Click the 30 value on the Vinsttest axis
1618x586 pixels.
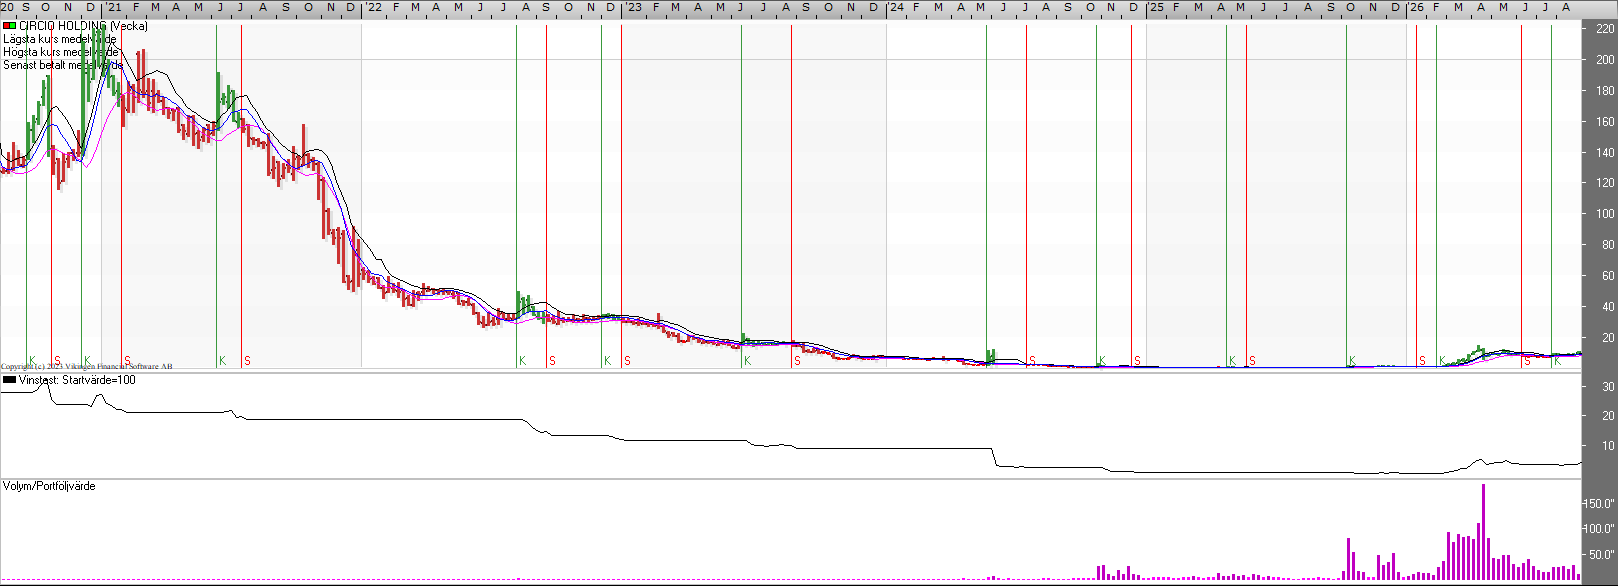(x=1608, y=386)
